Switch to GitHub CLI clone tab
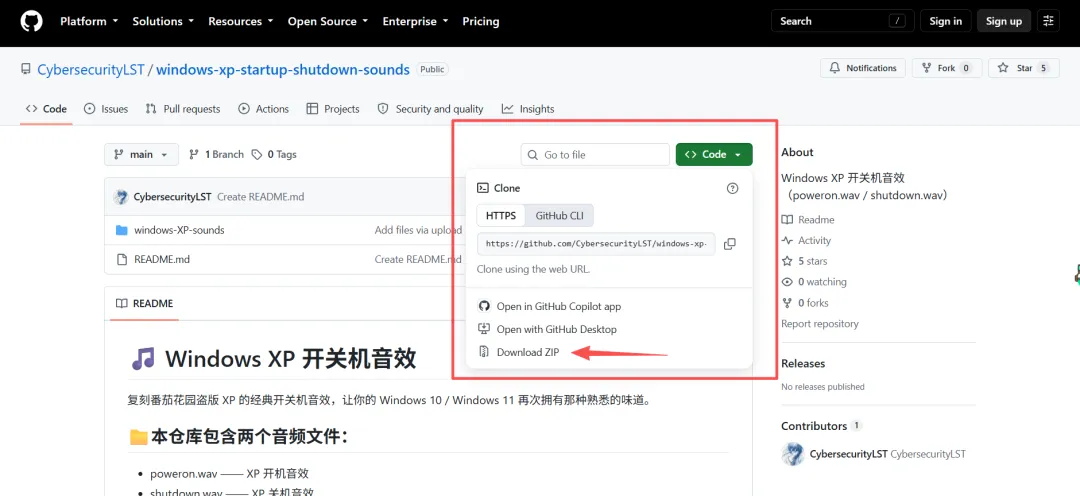Image resolution: width=1080 pixels, height=496 pixels. pyautogui.click(x=559, y=216)
